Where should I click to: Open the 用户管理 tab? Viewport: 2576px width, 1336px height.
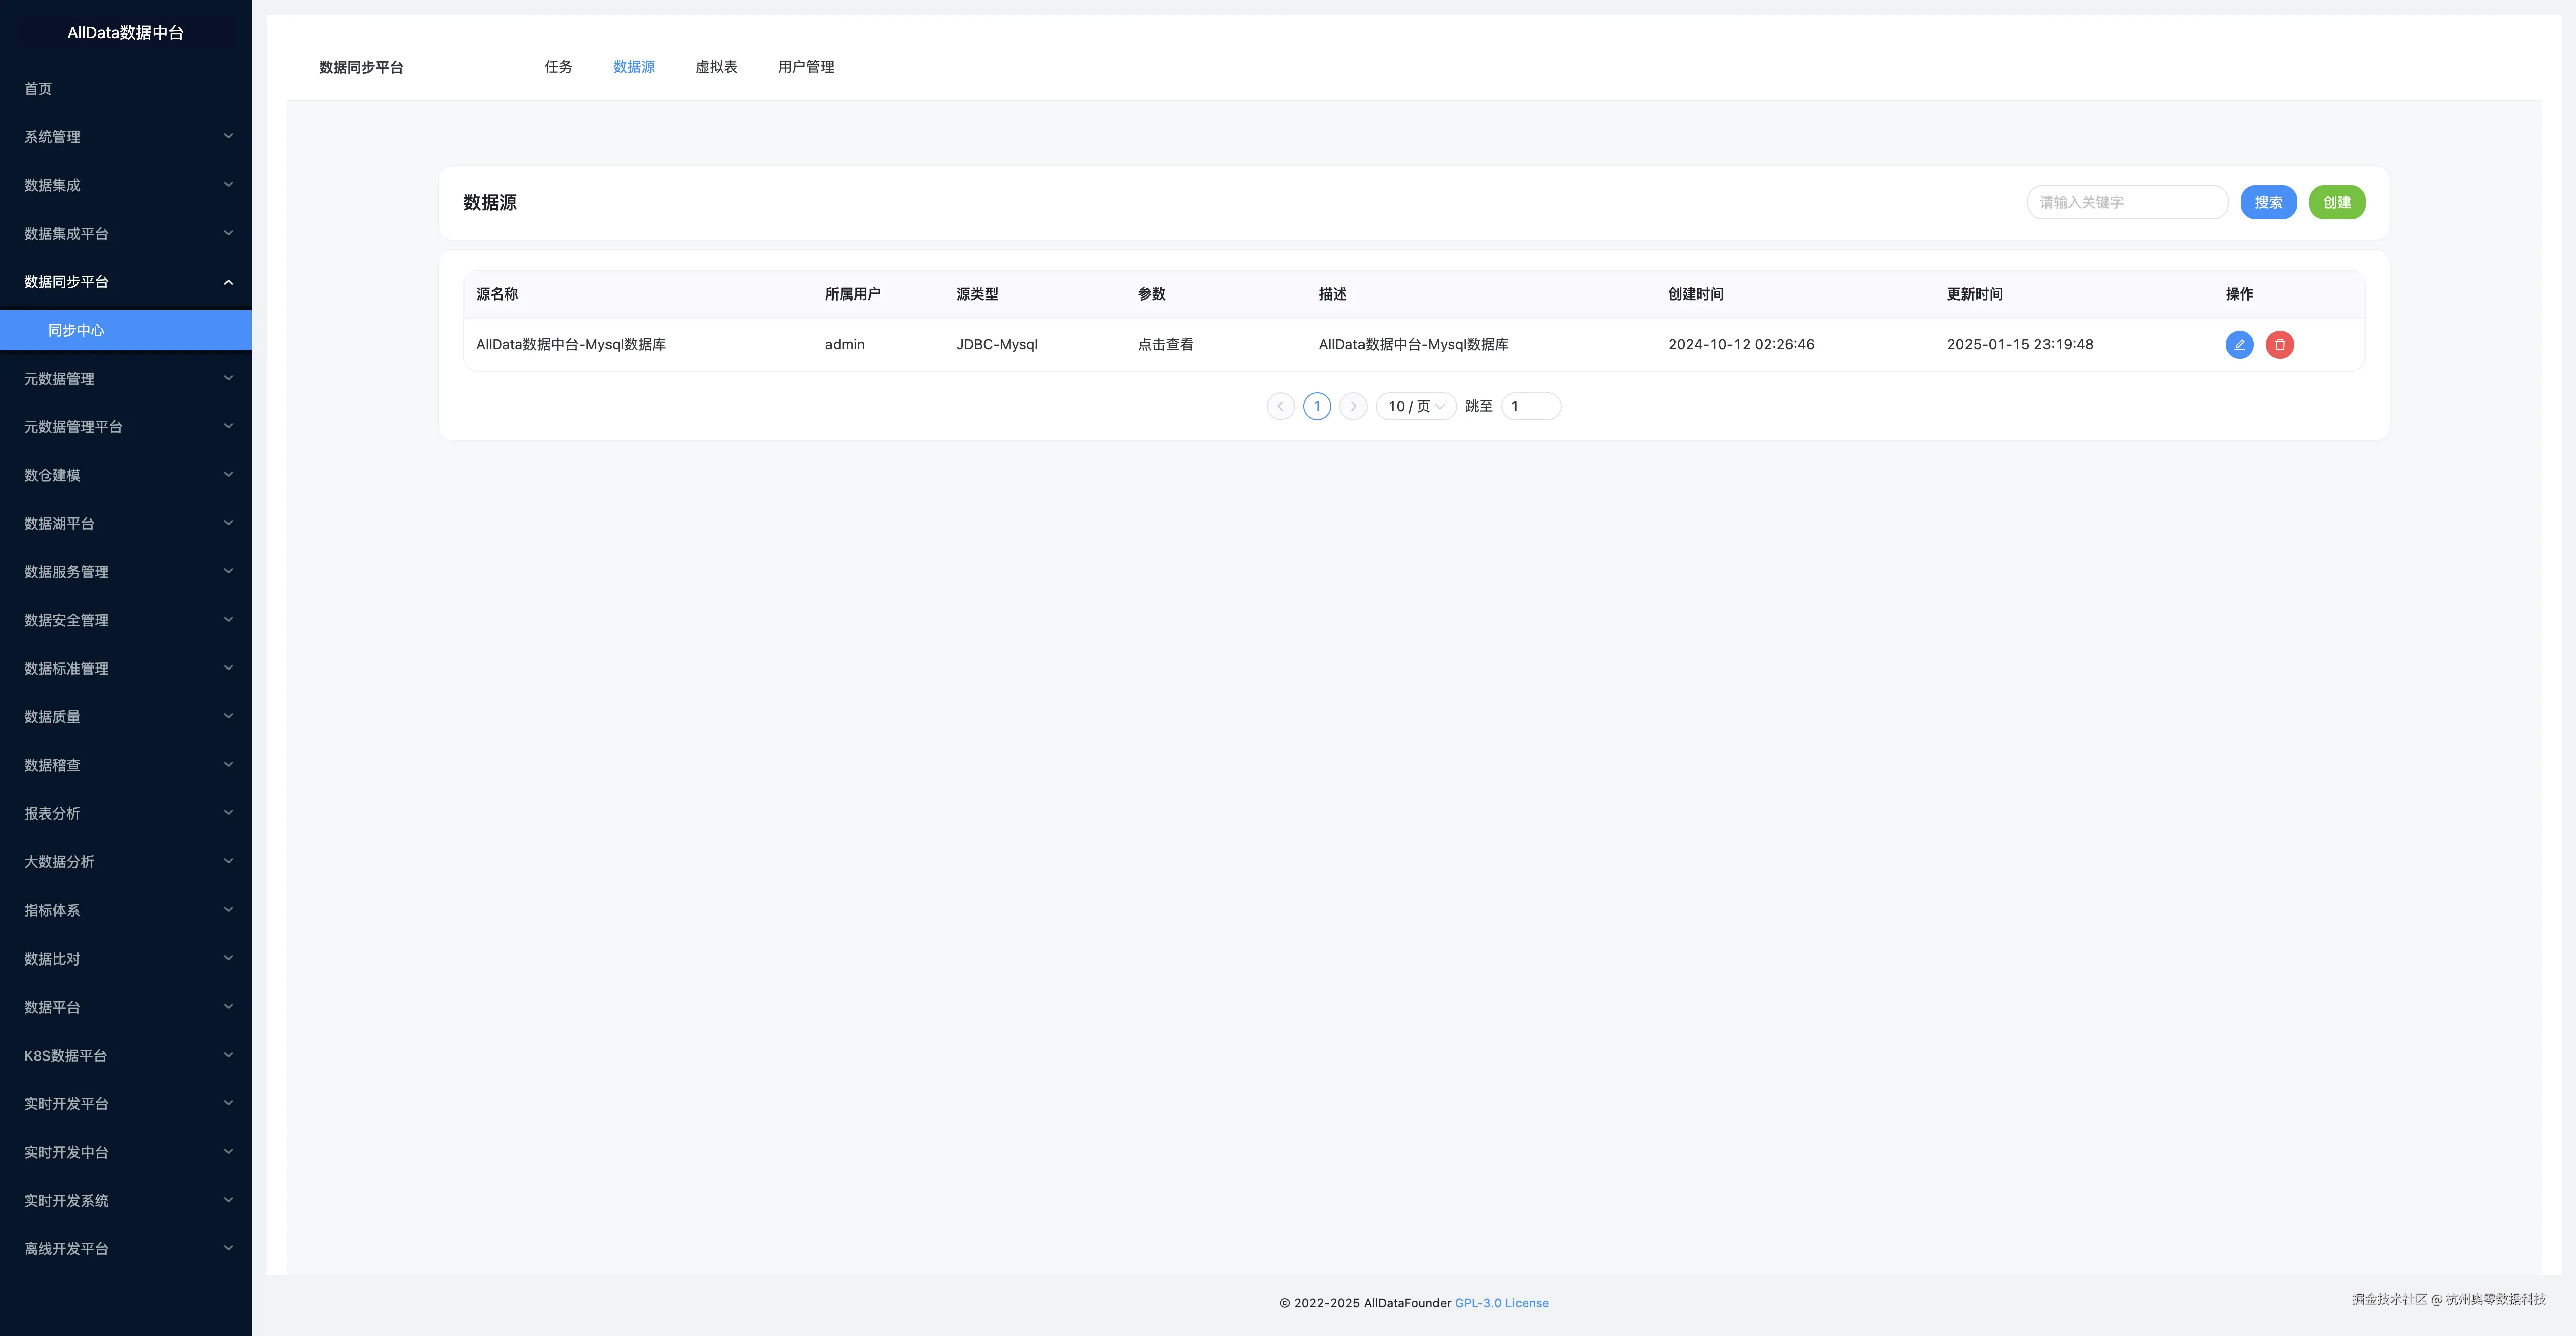coord(805,67)
